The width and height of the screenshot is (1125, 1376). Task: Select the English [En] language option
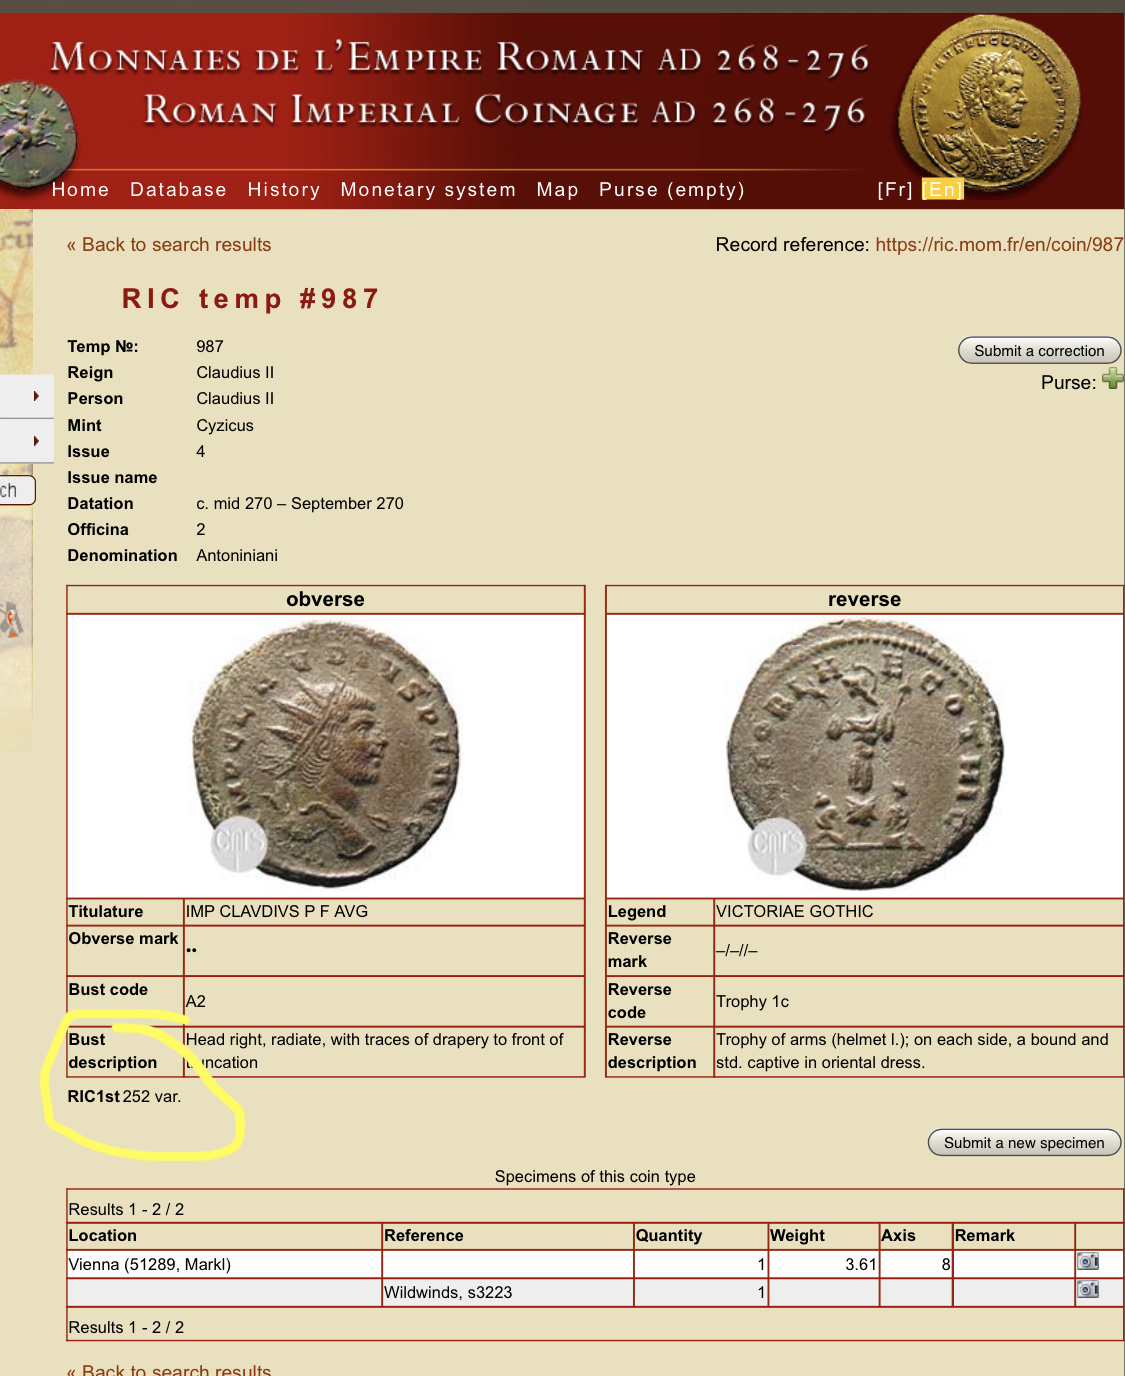coord(942,190)
